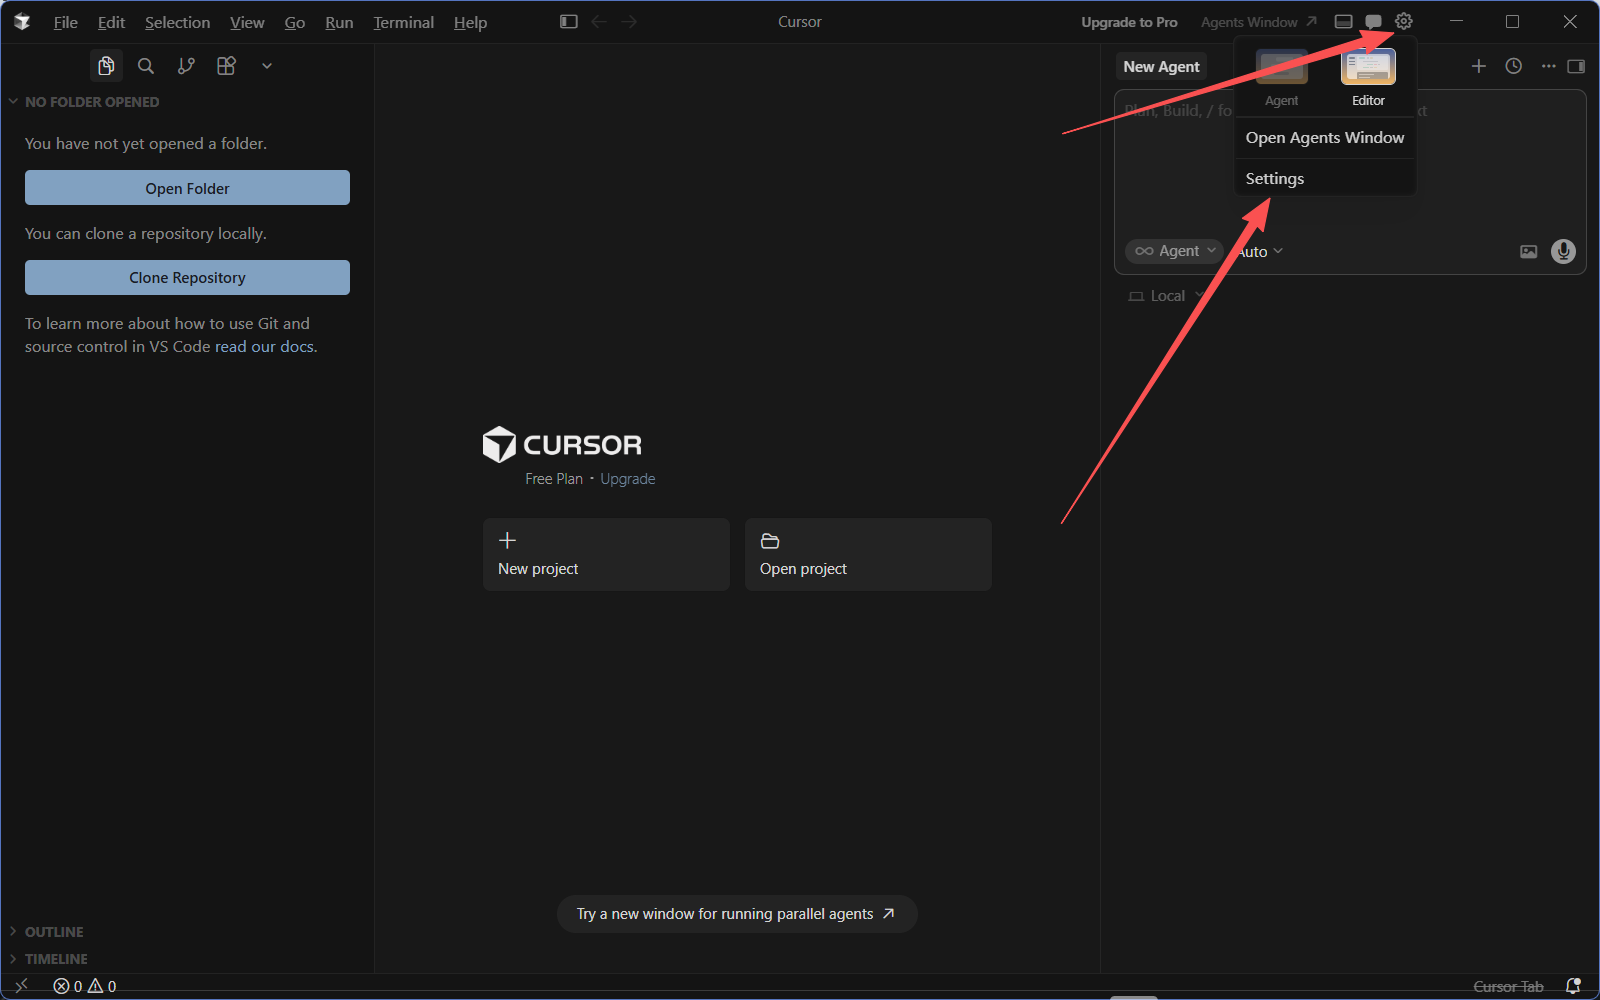Open the Go menu
This screenshot has width=1600, height=1000.
(x=294, y=22)
